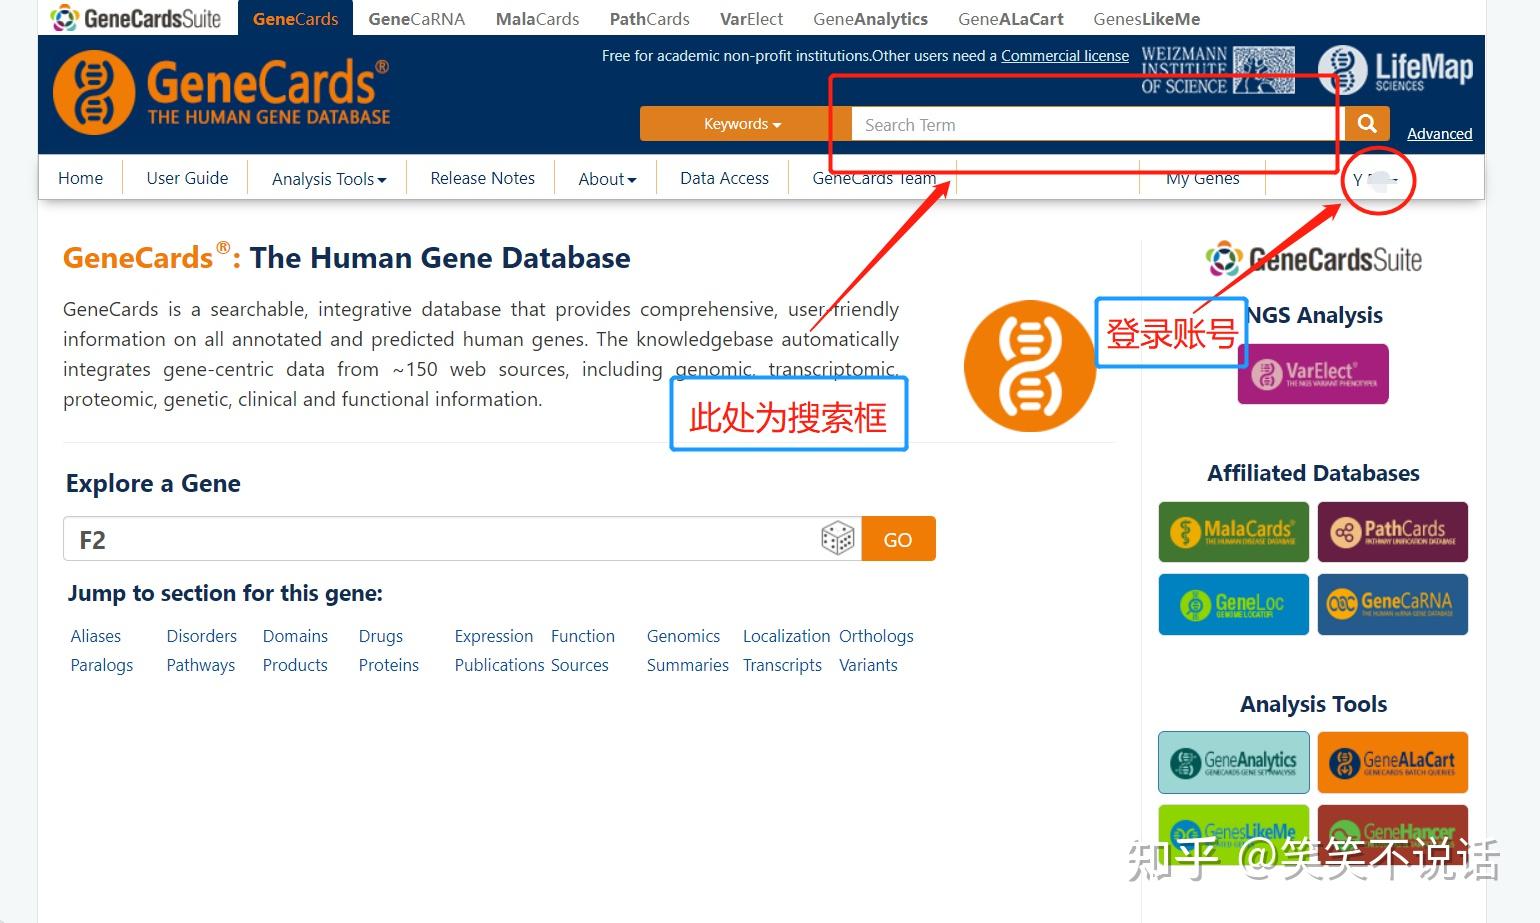Click the LifeMap Sciences logo
The width and height of the screenshot is (1540, 923).
point(1396,69)
